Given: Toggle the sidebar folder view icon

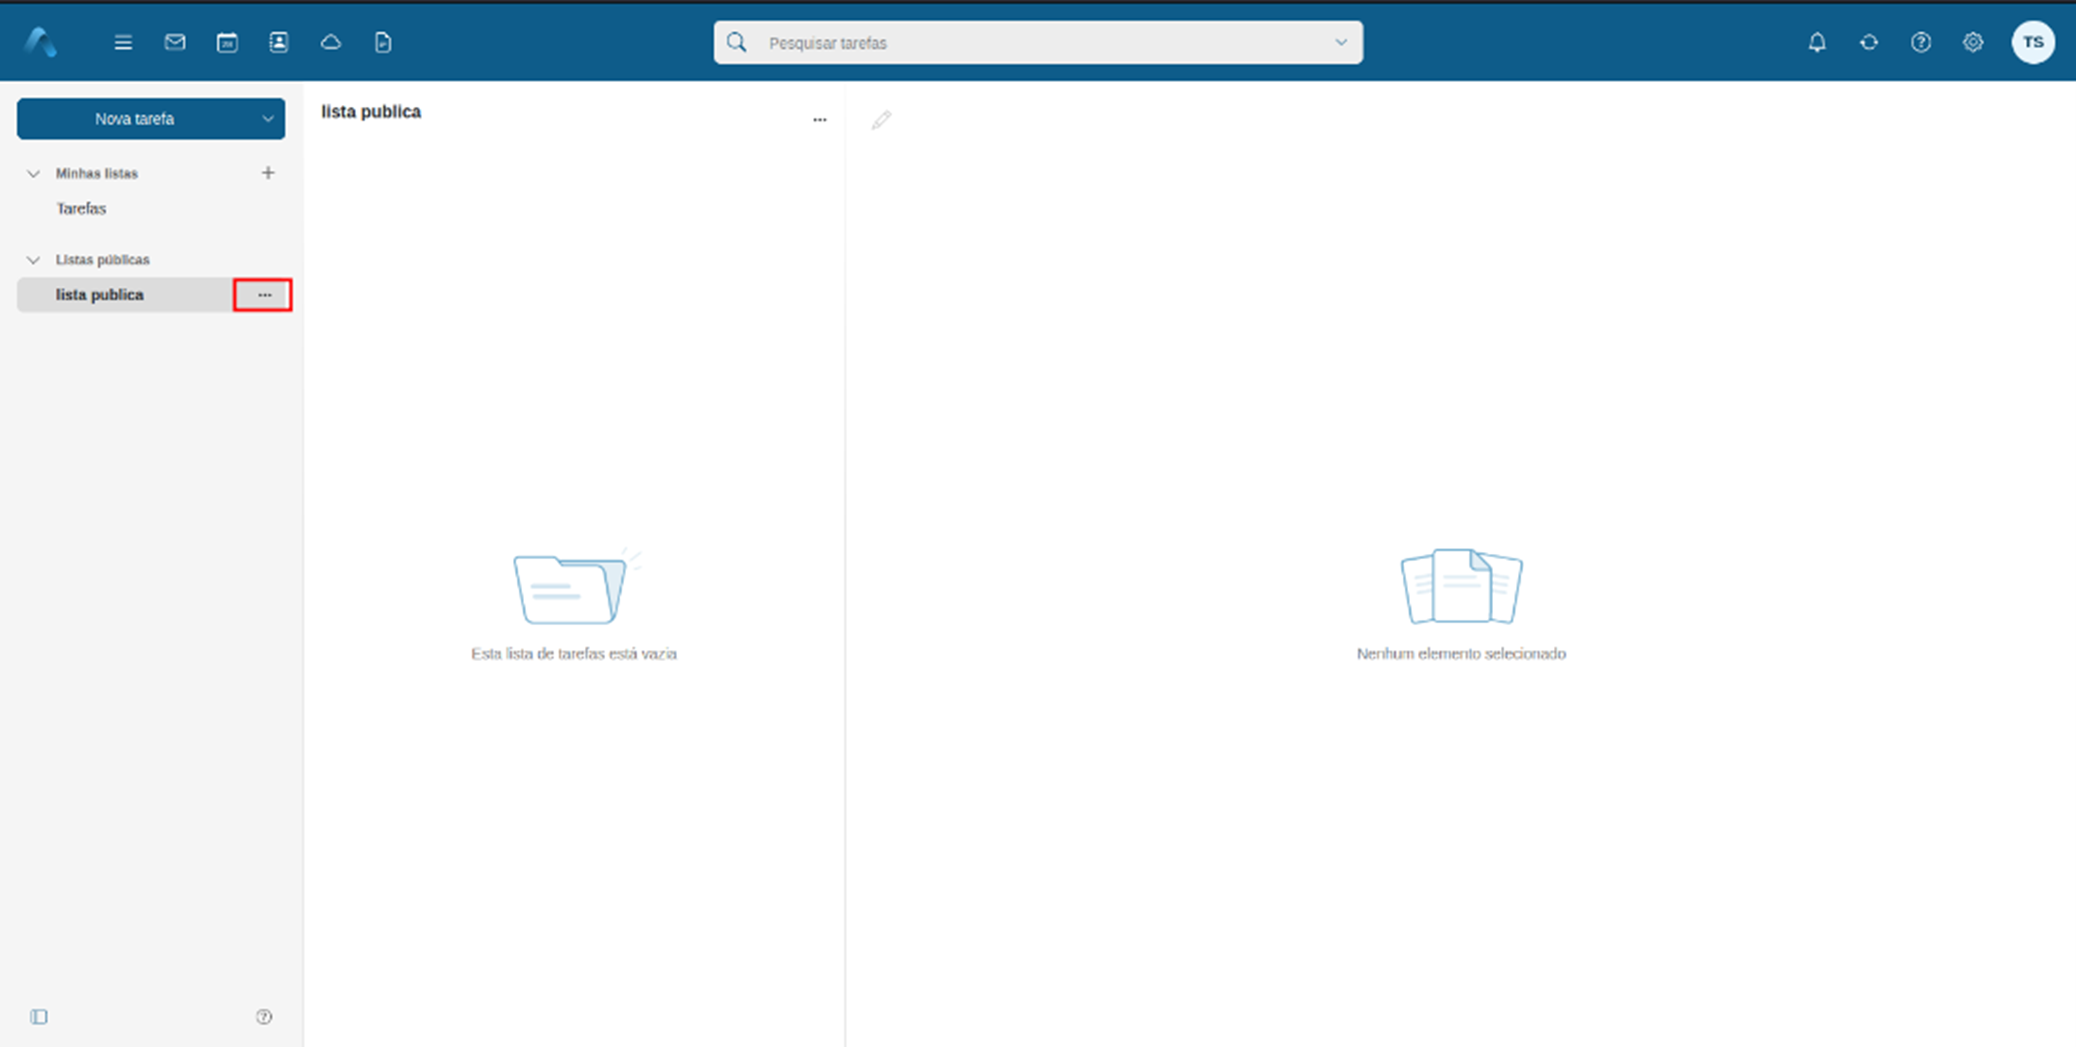Looking at the screenshot, I should pyautogui.click(x=39, y=1017).
